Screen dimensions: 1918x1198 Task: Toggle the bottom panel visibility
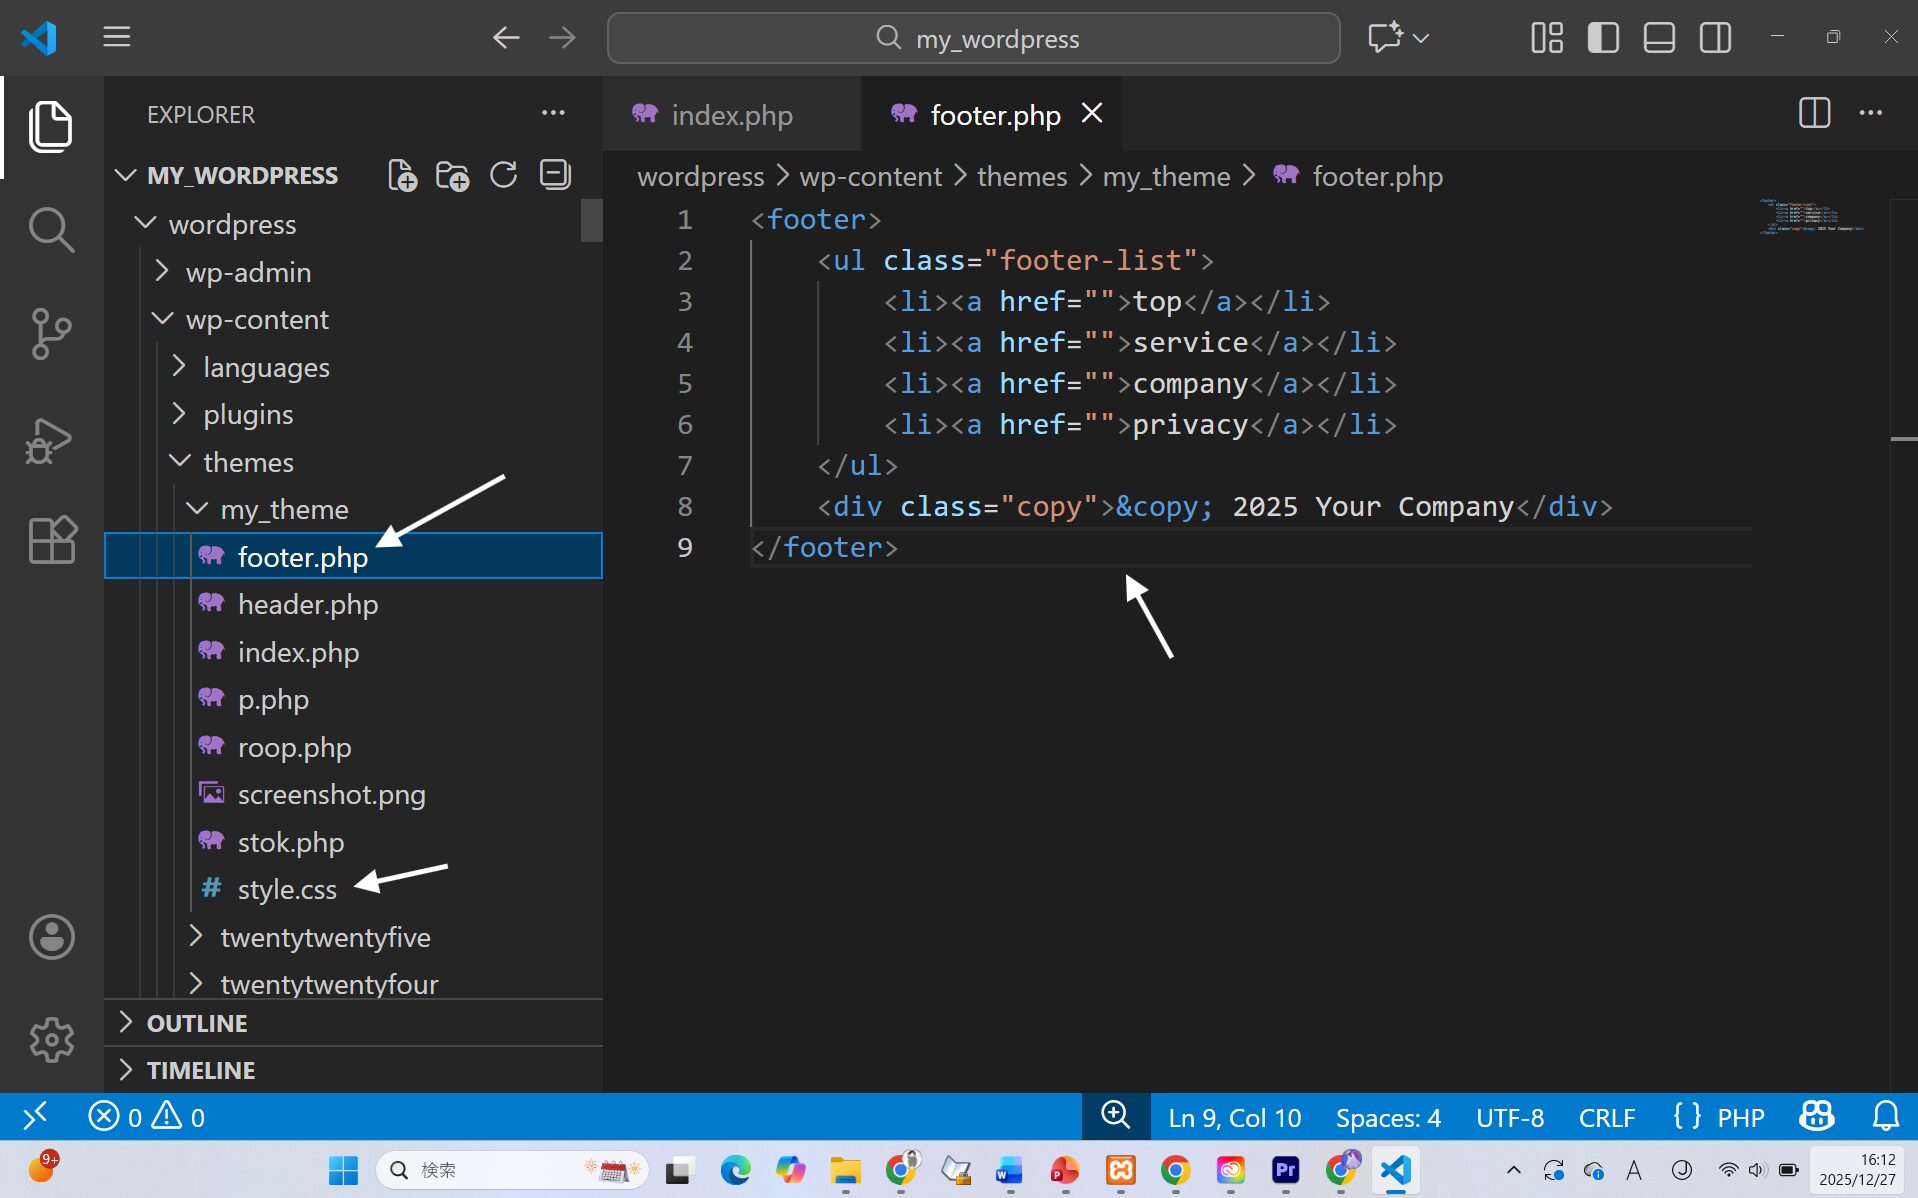click(x=1658, y=38)
